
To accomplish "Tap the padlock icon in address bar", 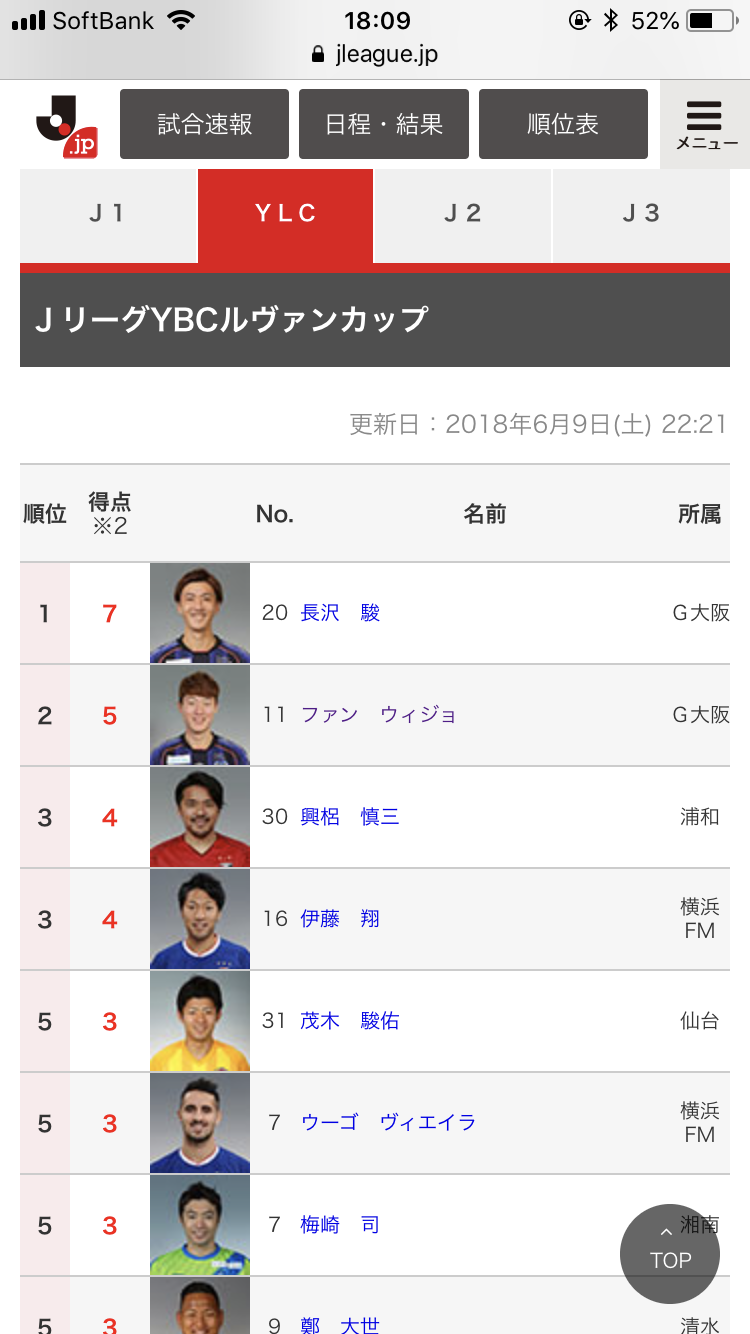I will (x=319, y=55).
